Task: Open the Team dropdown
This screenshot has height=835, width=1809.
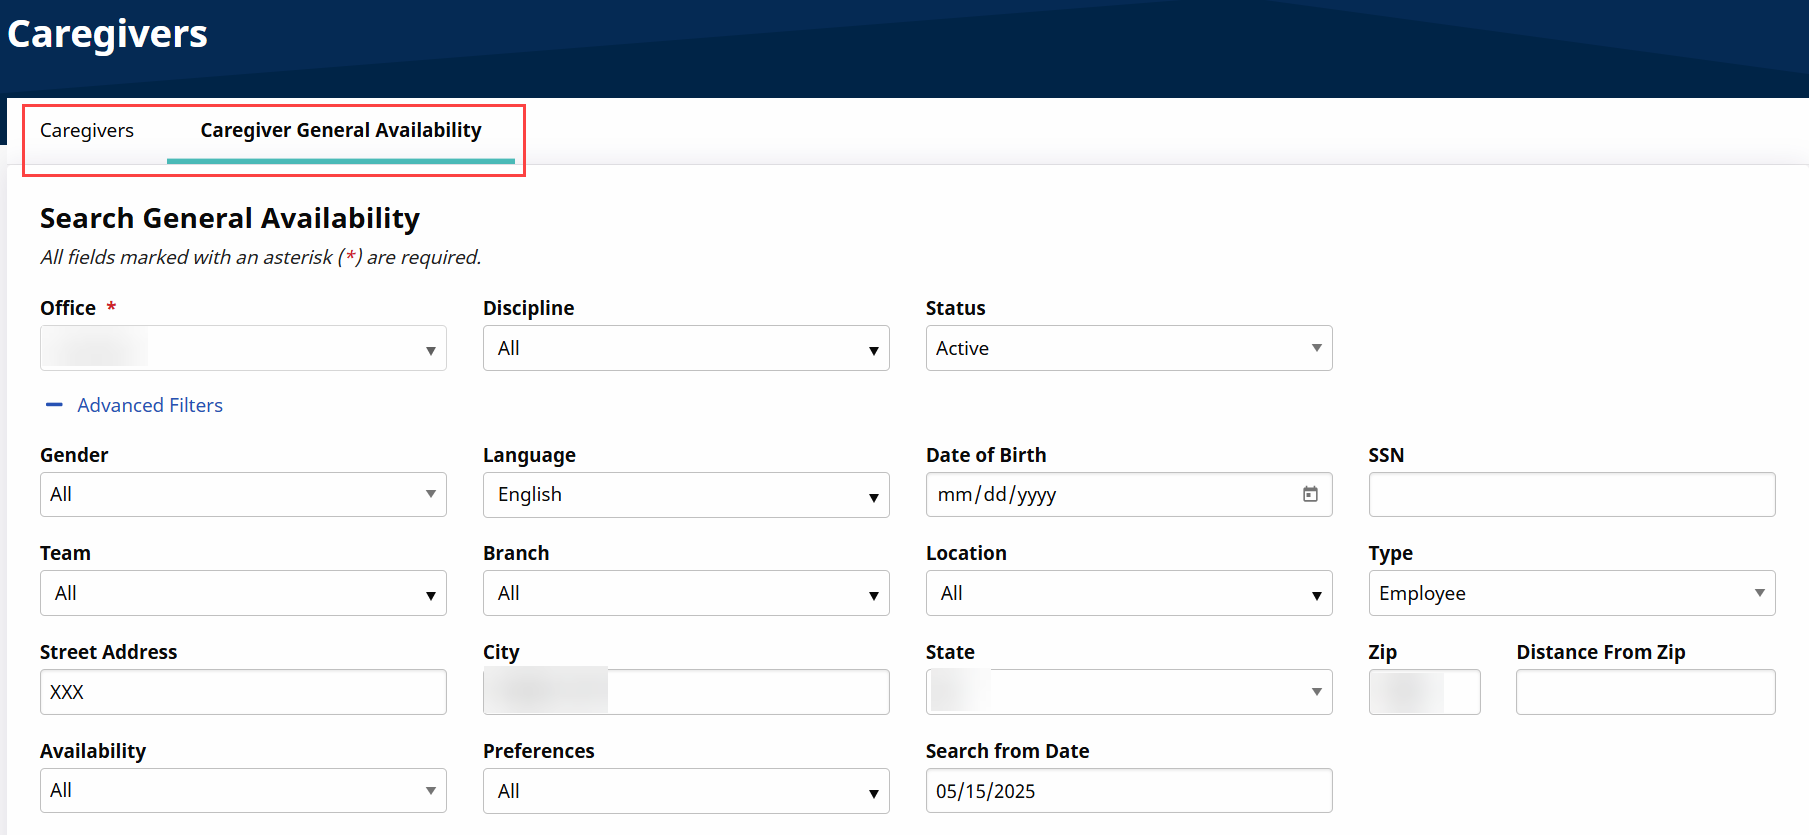Action: 243,593
